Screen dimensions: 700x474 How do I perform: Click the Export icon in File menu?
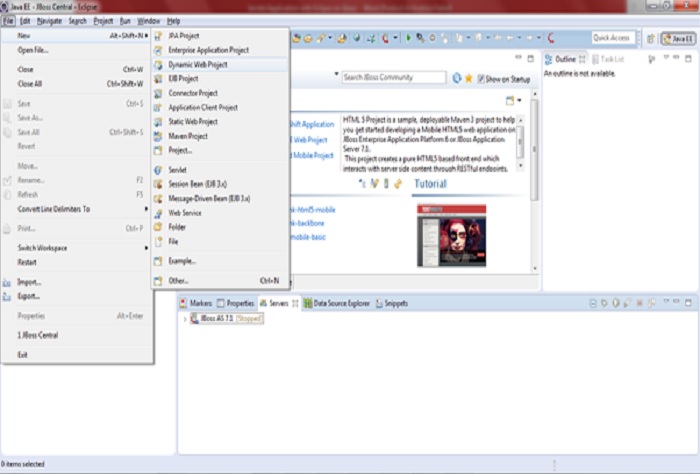(7, 296)
